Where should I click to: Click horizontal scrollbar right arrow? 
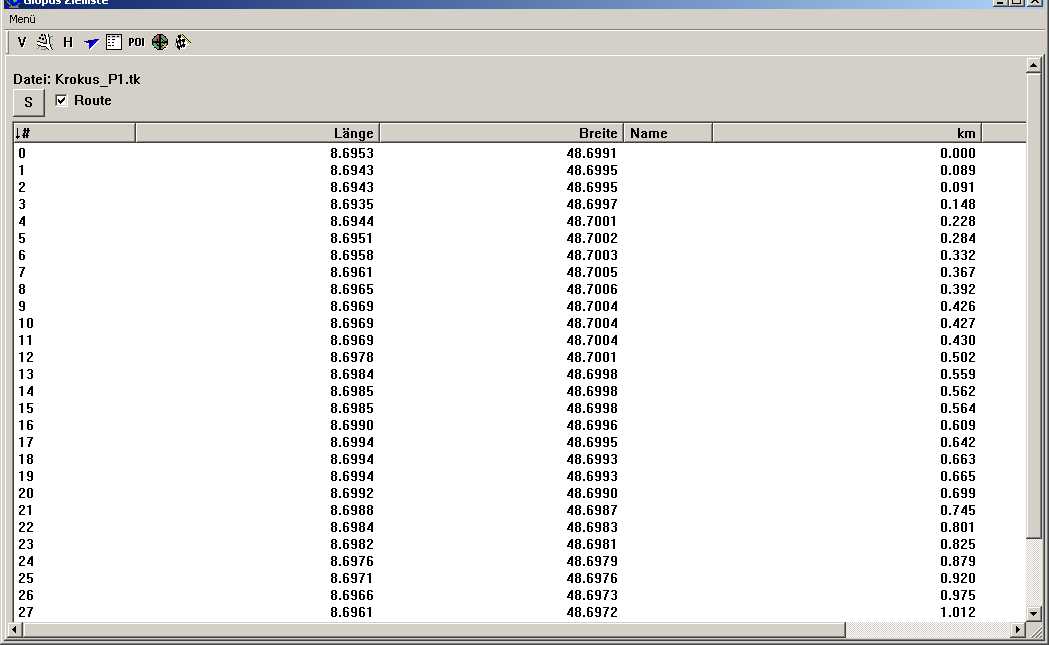(x=1018, y=630)
